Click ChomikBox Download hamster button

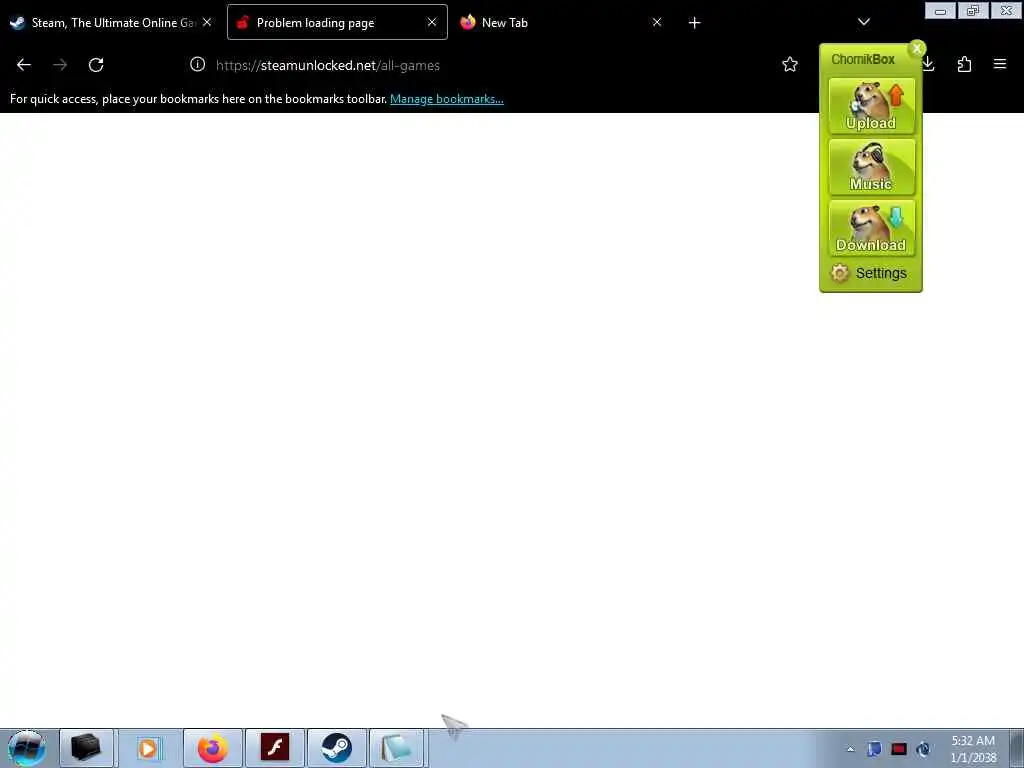tap(871, 228)
